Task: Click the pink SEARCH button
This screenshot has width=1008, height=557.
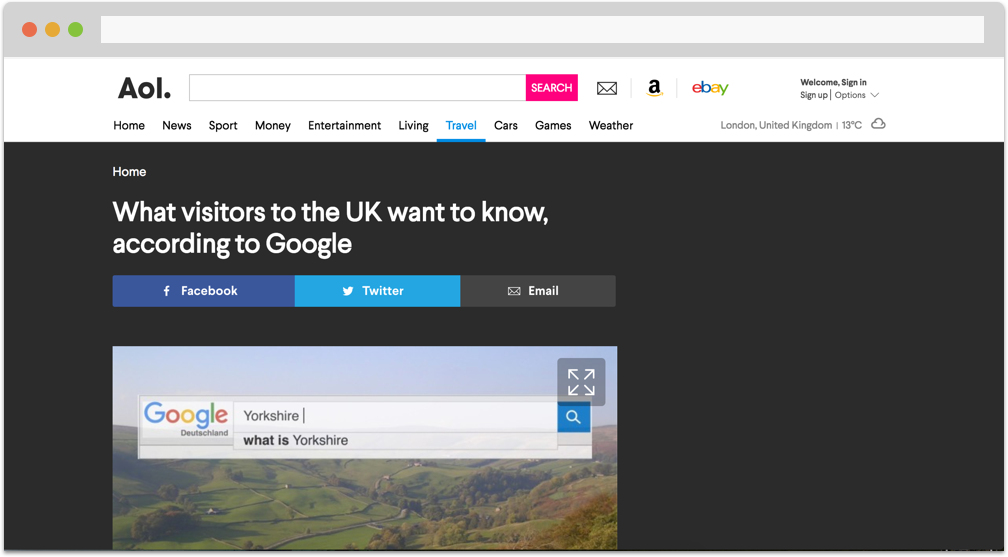Action: pyautogui.click(x=552, y=87)
